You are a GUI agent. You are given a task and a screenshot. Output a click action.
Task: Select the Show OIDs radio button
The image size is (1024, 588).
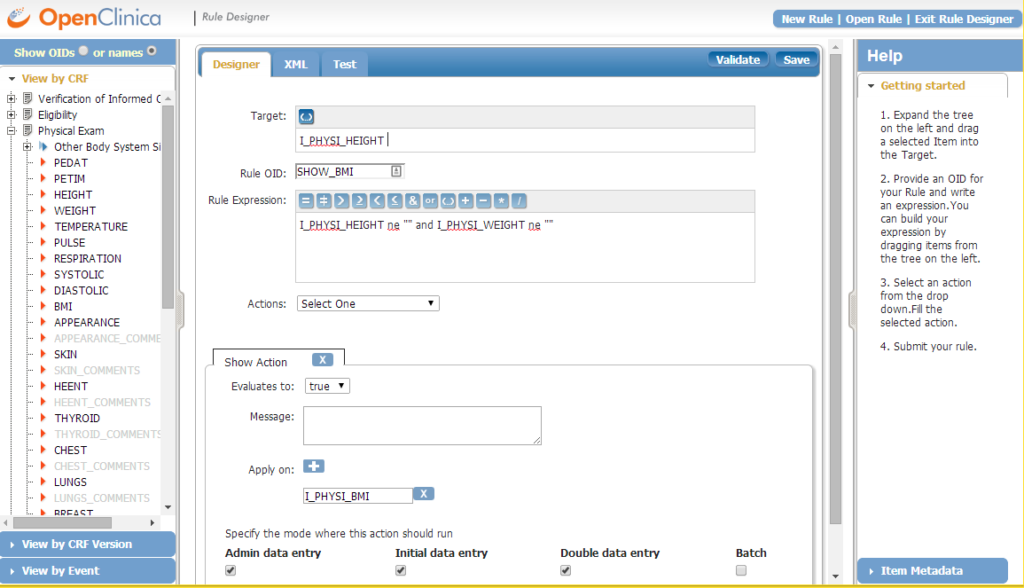(83, 51)
